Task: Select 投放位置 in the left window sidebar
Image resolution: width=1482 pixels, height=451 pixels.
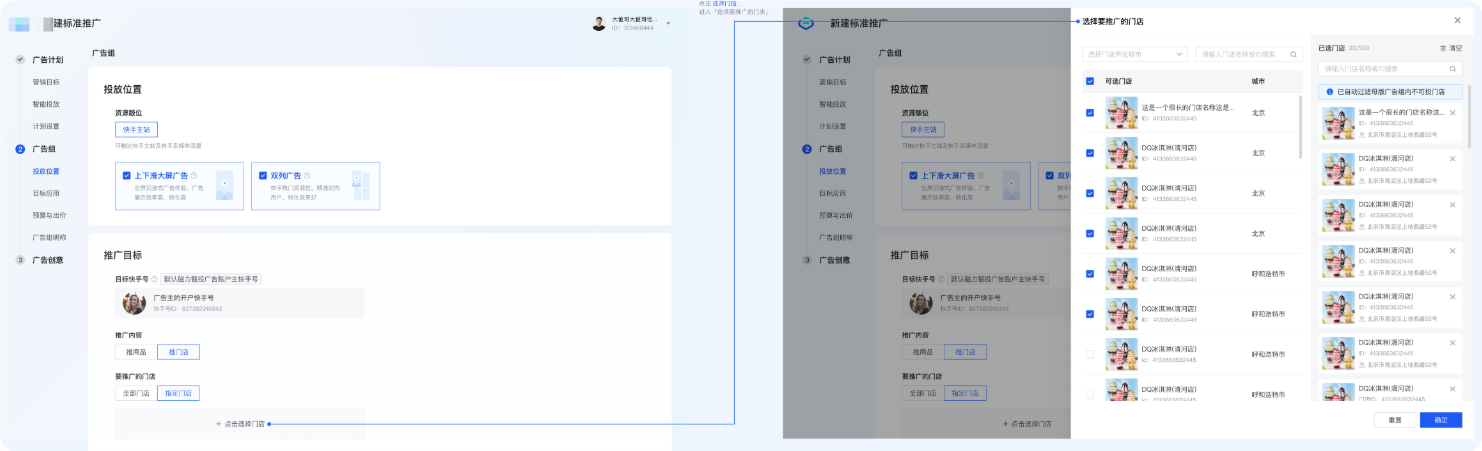Action: 46,171
